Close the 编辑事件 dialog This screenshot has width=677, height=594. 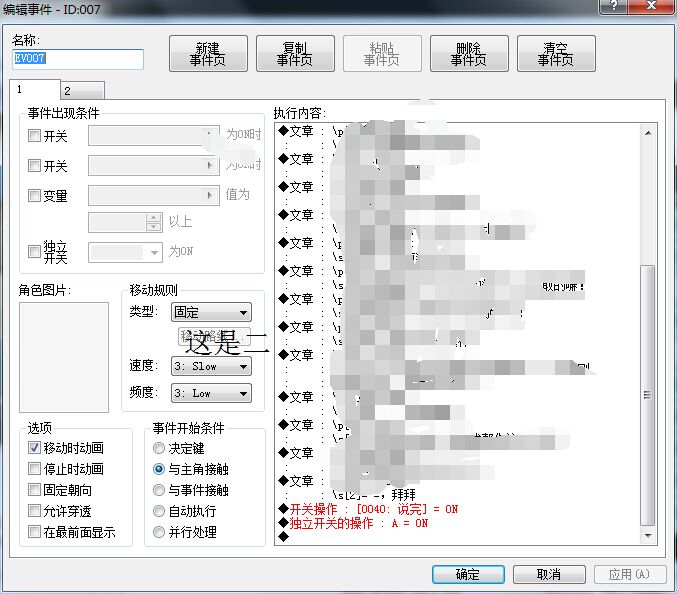[652, 6]
